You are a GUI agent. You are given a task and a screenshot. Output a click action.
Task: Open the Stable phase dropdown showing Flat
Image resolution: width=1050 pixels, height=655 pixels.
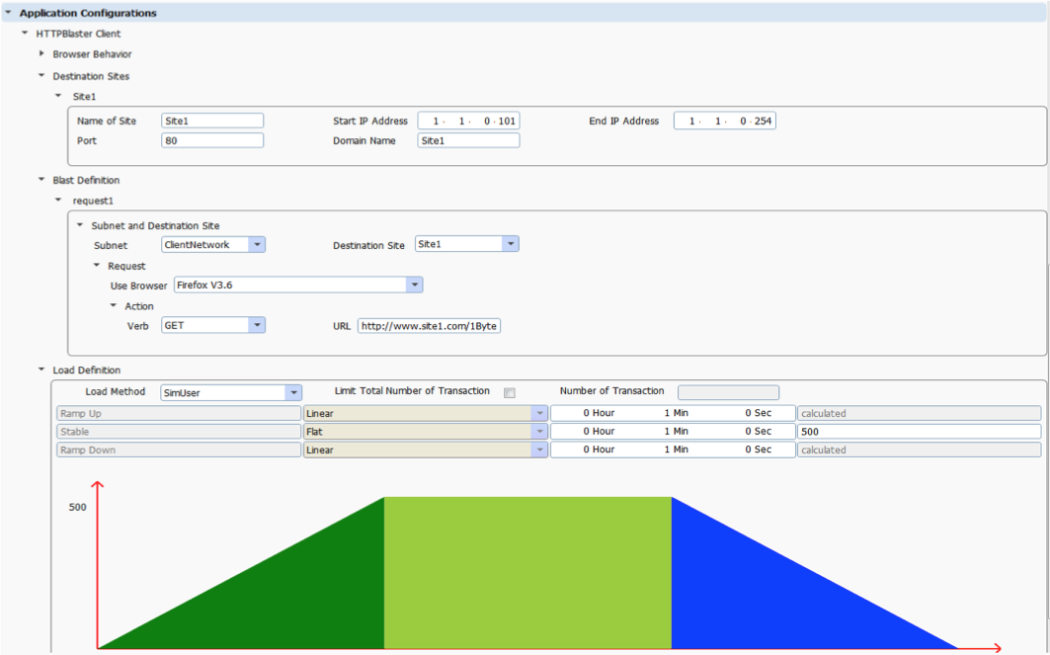coord(540,431)
